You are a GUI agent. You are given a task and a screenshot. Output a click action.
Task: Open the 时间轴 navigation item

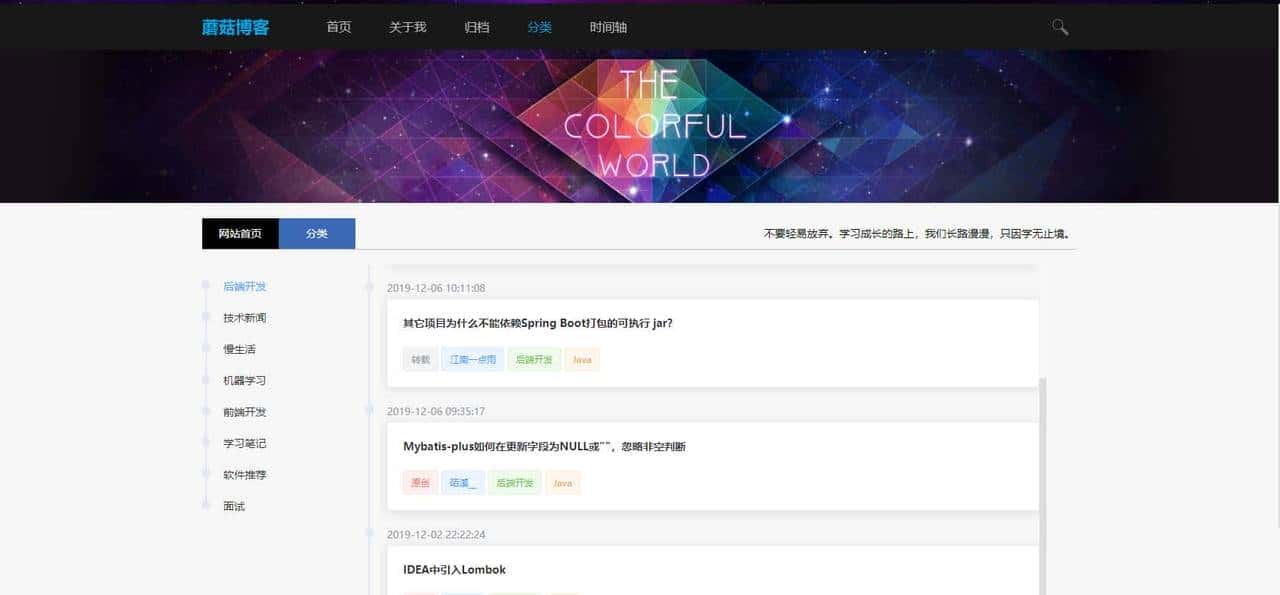609,28
